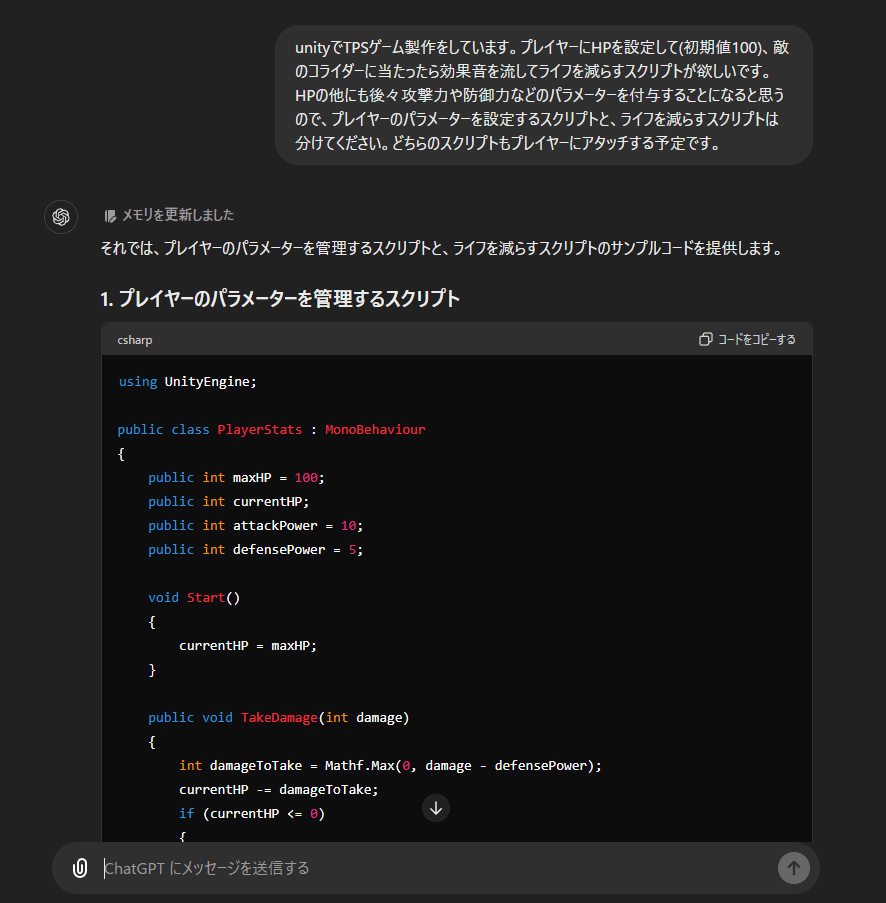Click the assistant's intro sentence それでは、プレイヤーの
This screenshot has height=903, width=886.
tap(440, 249)
